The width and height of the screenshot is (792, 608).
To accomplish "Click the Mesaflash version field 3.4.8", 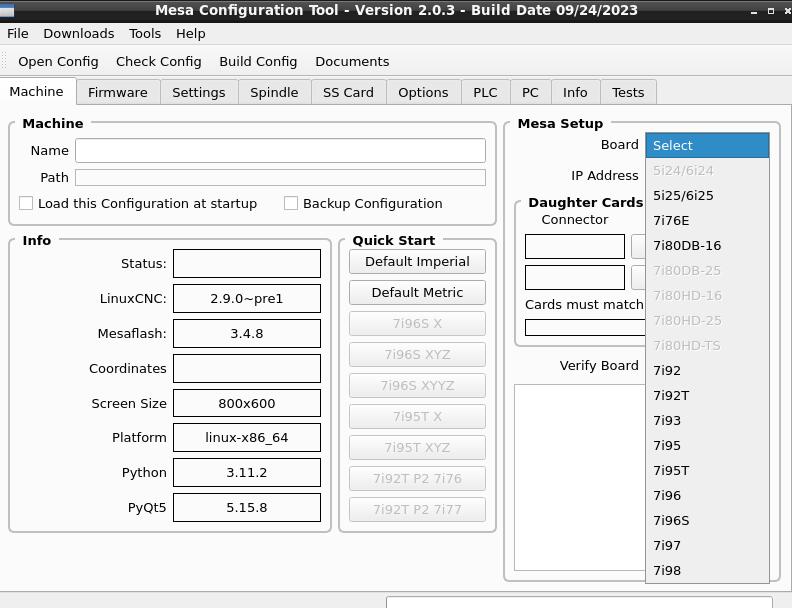I will tap(247, 333).
